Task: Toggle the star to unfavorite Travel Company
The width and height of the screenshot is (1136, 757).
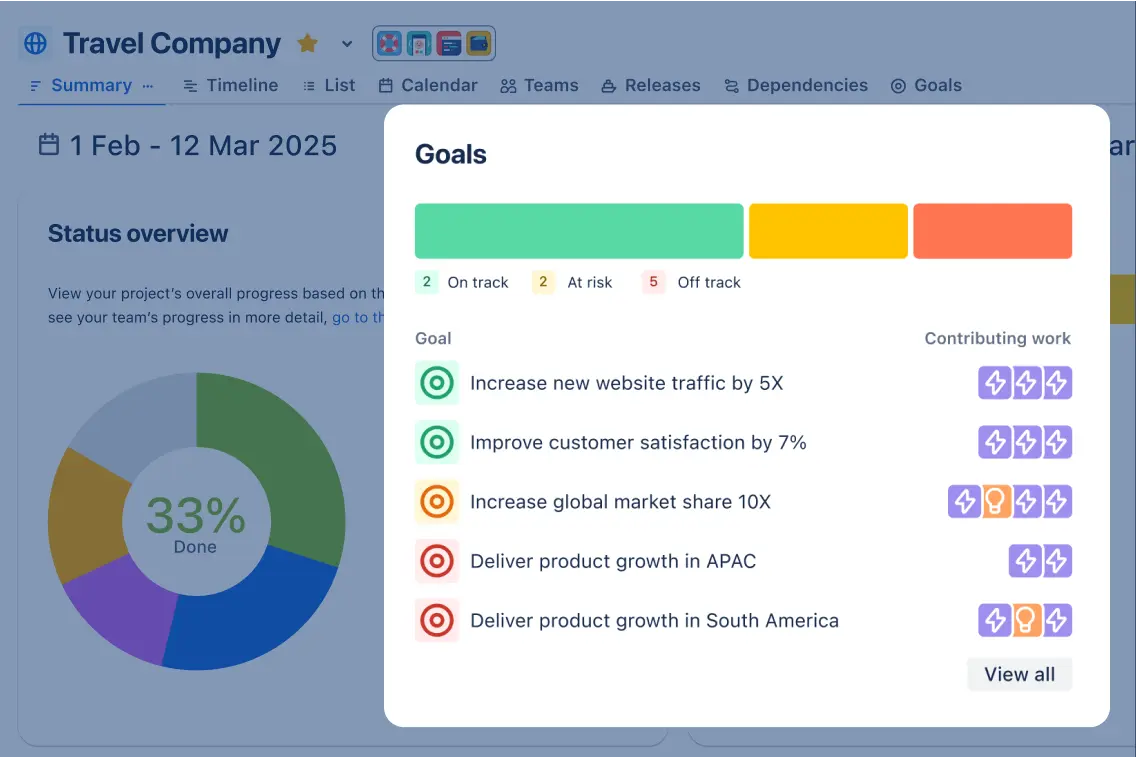Action: click(x=307, y=43)
